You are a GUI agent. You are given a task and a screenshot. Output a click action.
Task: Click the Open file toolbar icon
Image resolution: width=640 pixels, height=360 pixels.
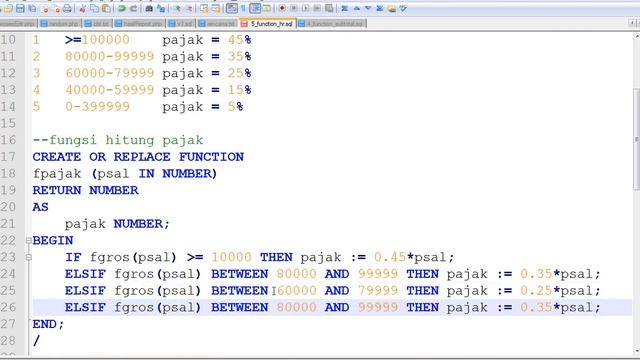point(8,9)
